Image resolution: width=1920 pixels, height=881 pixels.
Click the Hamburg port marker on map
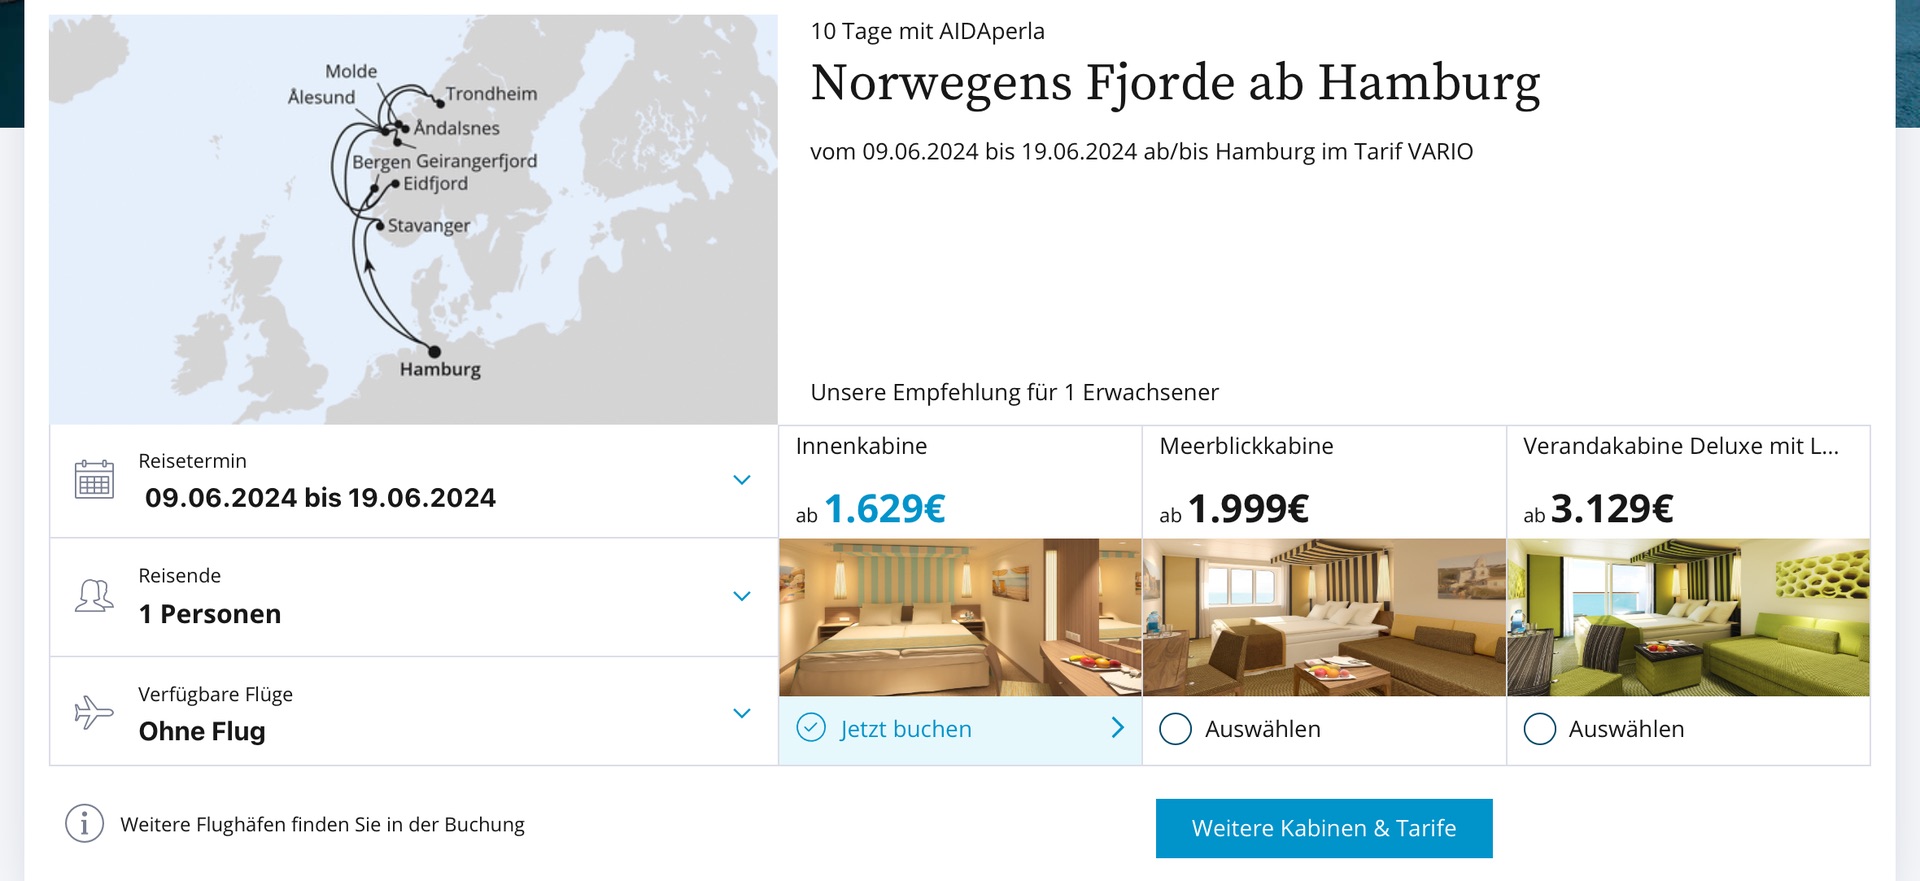pyautogui.click(x=434, y=352)
